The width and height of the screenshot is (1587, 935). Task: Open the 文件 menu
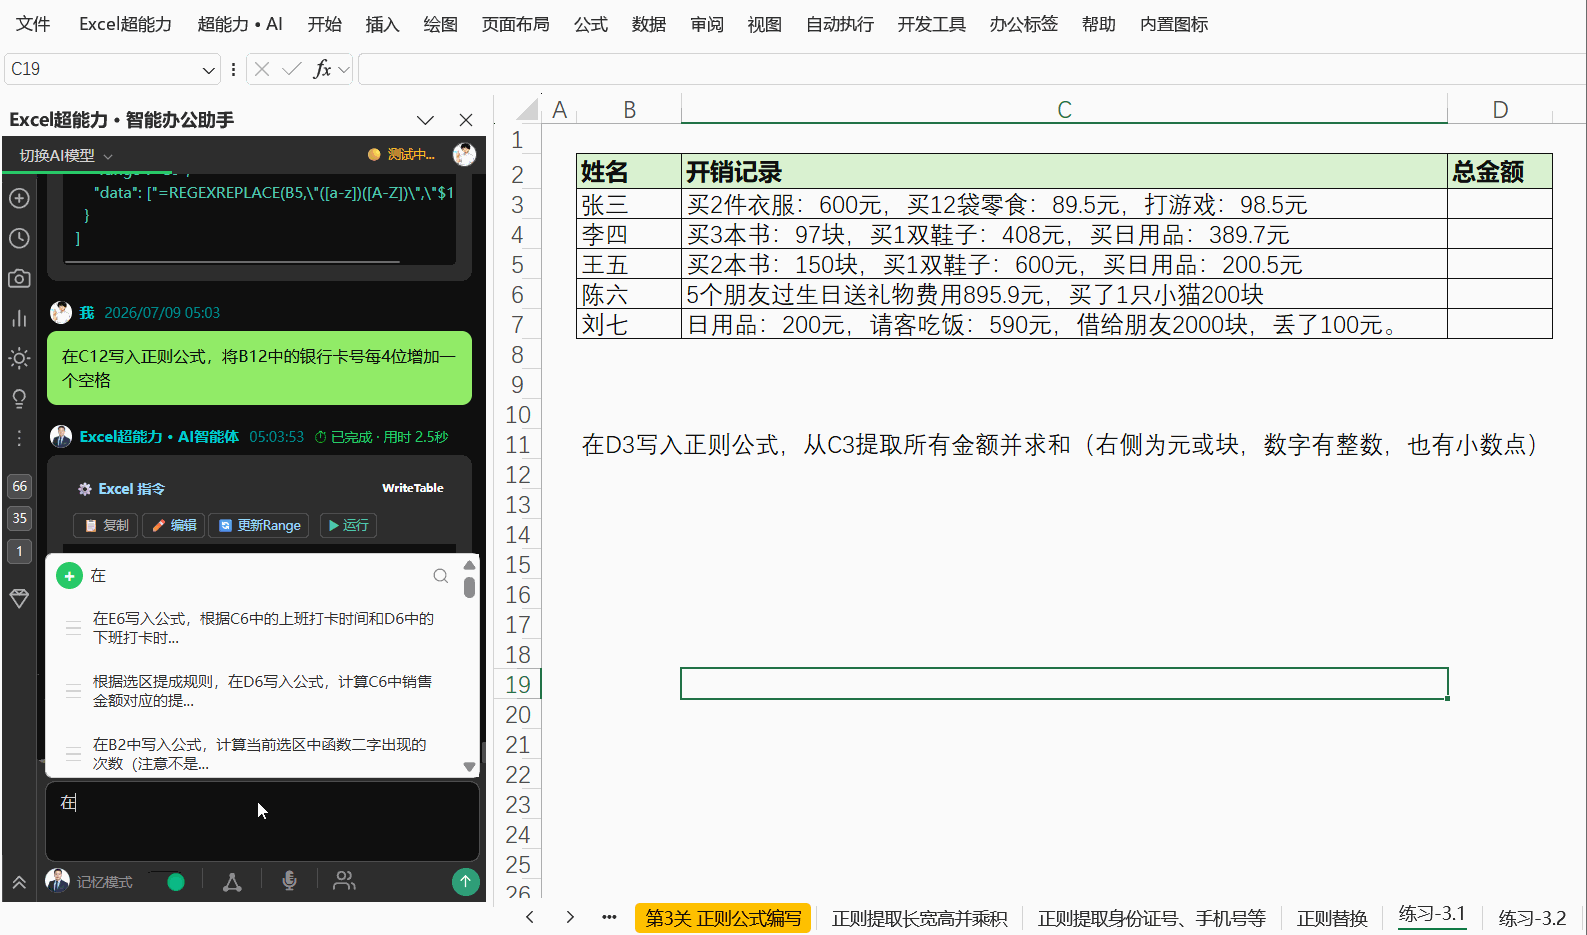pyautogui.click(x=33, y=24)
